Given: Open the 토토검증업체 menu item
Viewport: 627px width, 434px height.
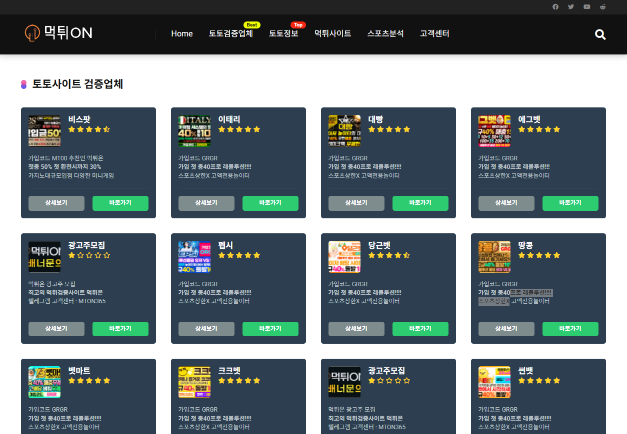Looking at the screenshot, I should (230, 34).
